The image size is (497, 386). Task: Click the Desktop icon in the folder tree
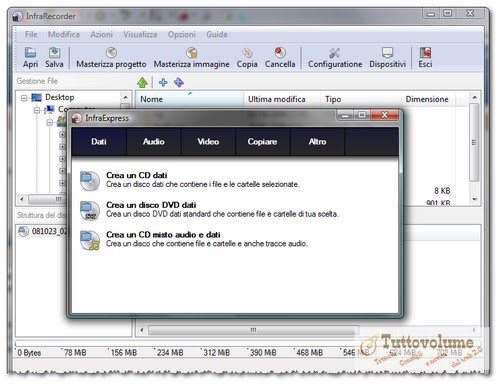(x=36, y=97)
